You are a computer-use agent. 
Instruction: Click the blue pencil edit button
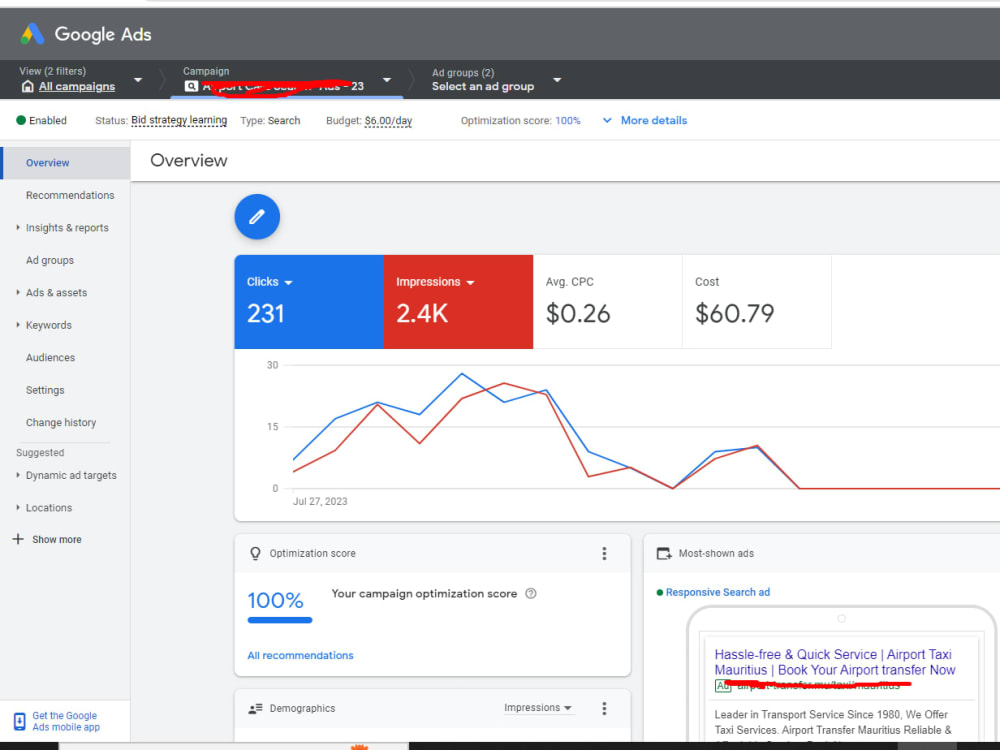[x=257, y=217]
